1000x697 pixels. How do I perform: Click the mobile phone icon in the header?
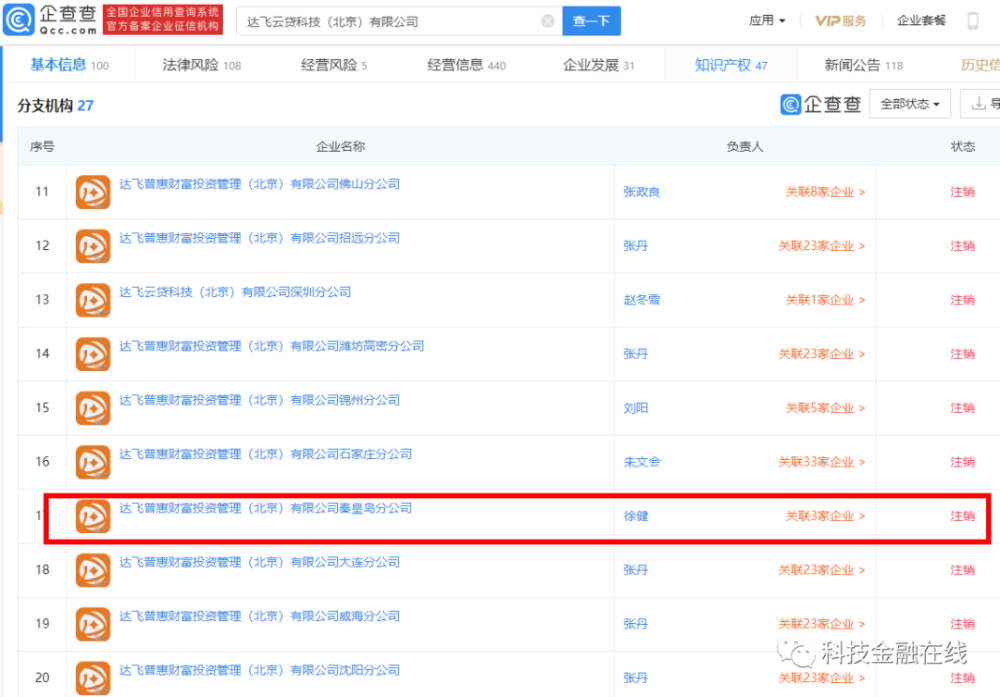pos(973,21)
